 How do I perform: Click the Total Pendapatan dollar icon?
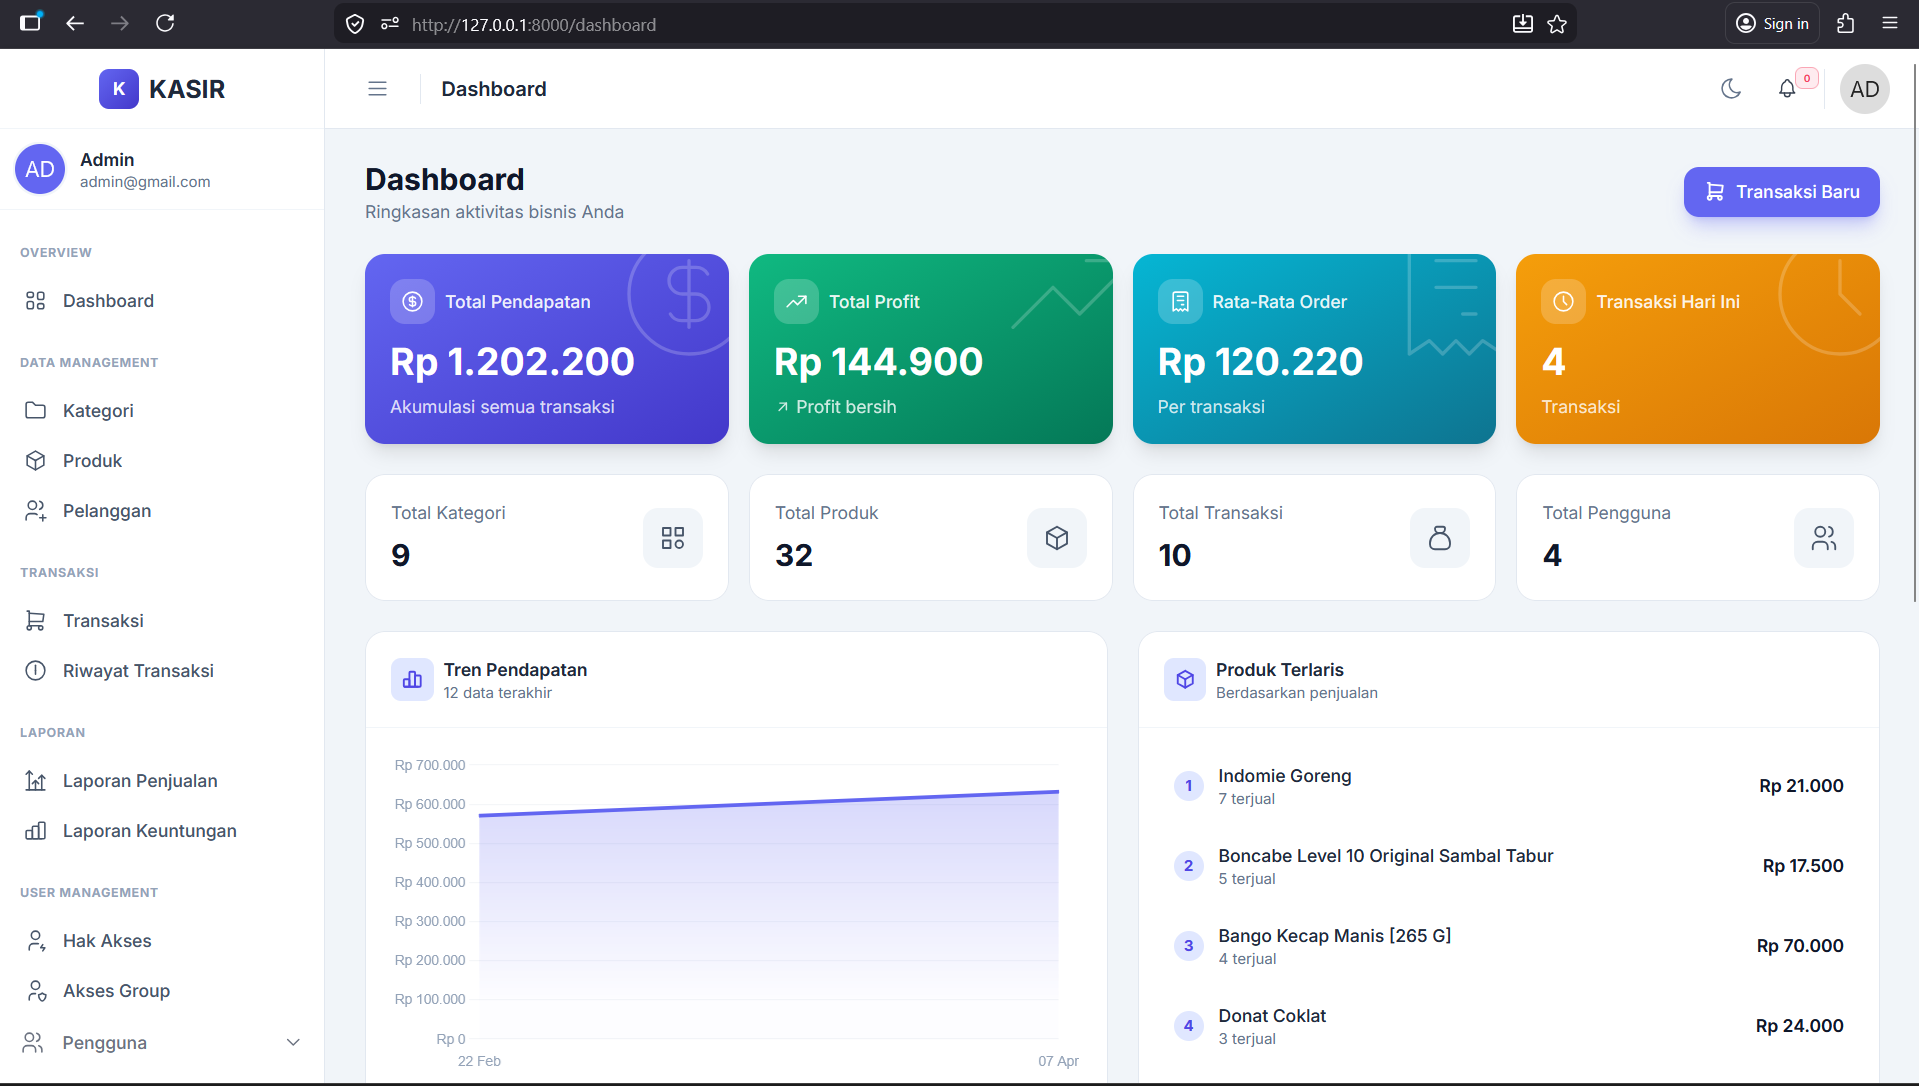(412, 301)
